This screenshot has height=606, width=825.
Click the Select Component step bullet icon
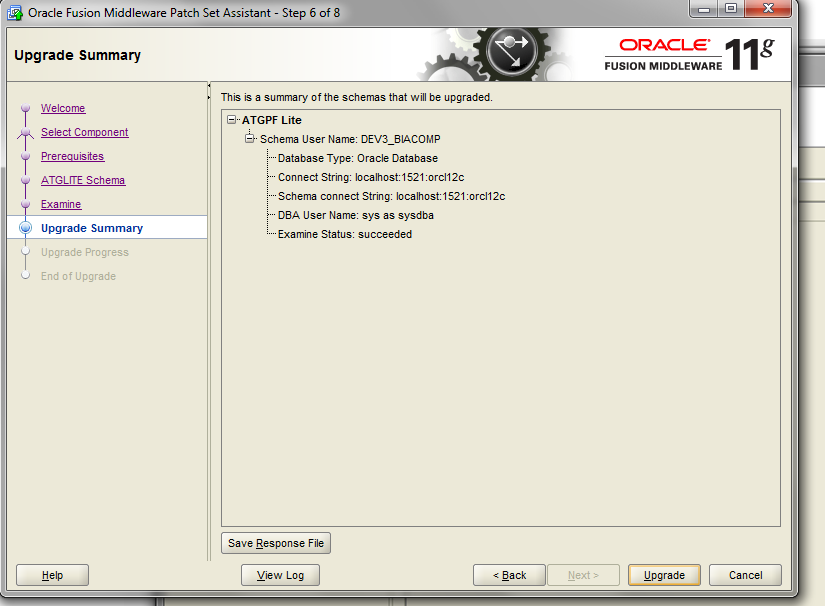[25, 133]
